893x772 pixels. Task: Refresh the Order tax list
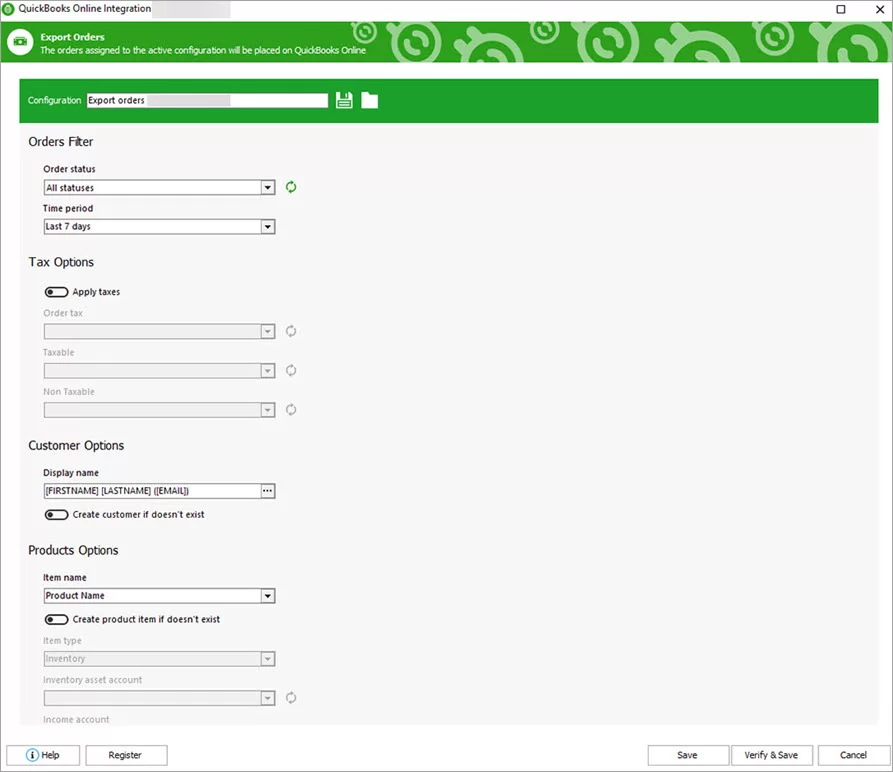[x=291, y=331]
